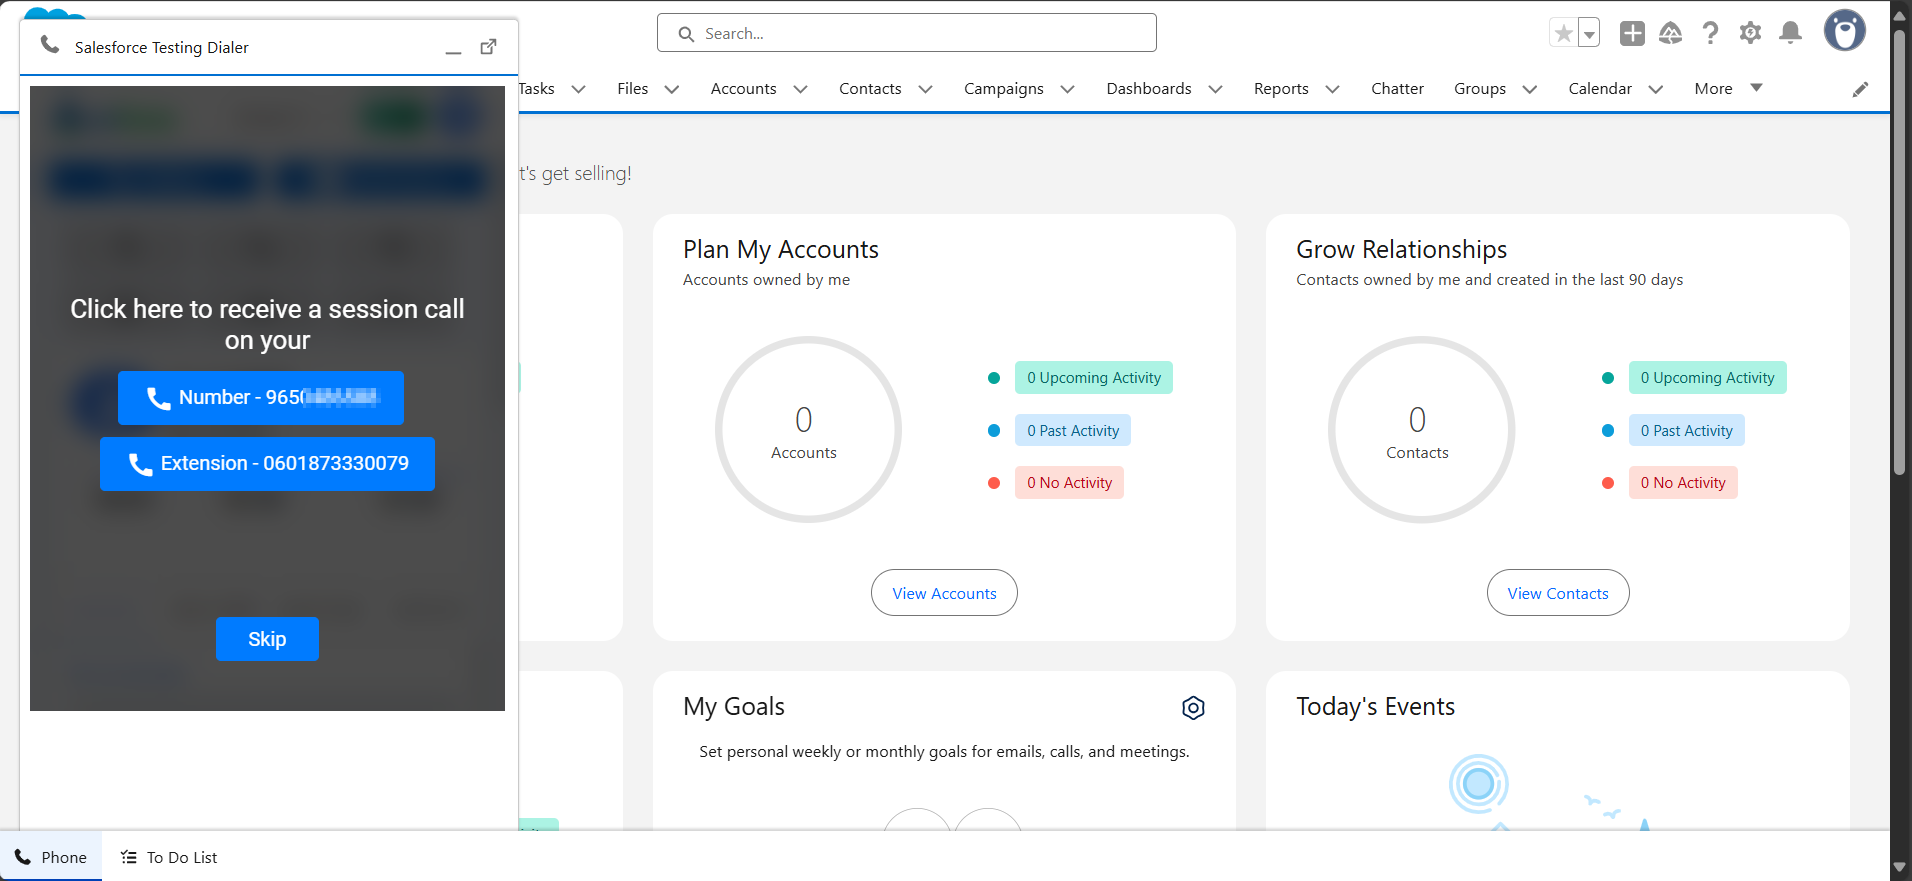This screenshot has height=881, width=1912.
Task: Click the 0 Contacts donut chart
Action: (1421, 430)
